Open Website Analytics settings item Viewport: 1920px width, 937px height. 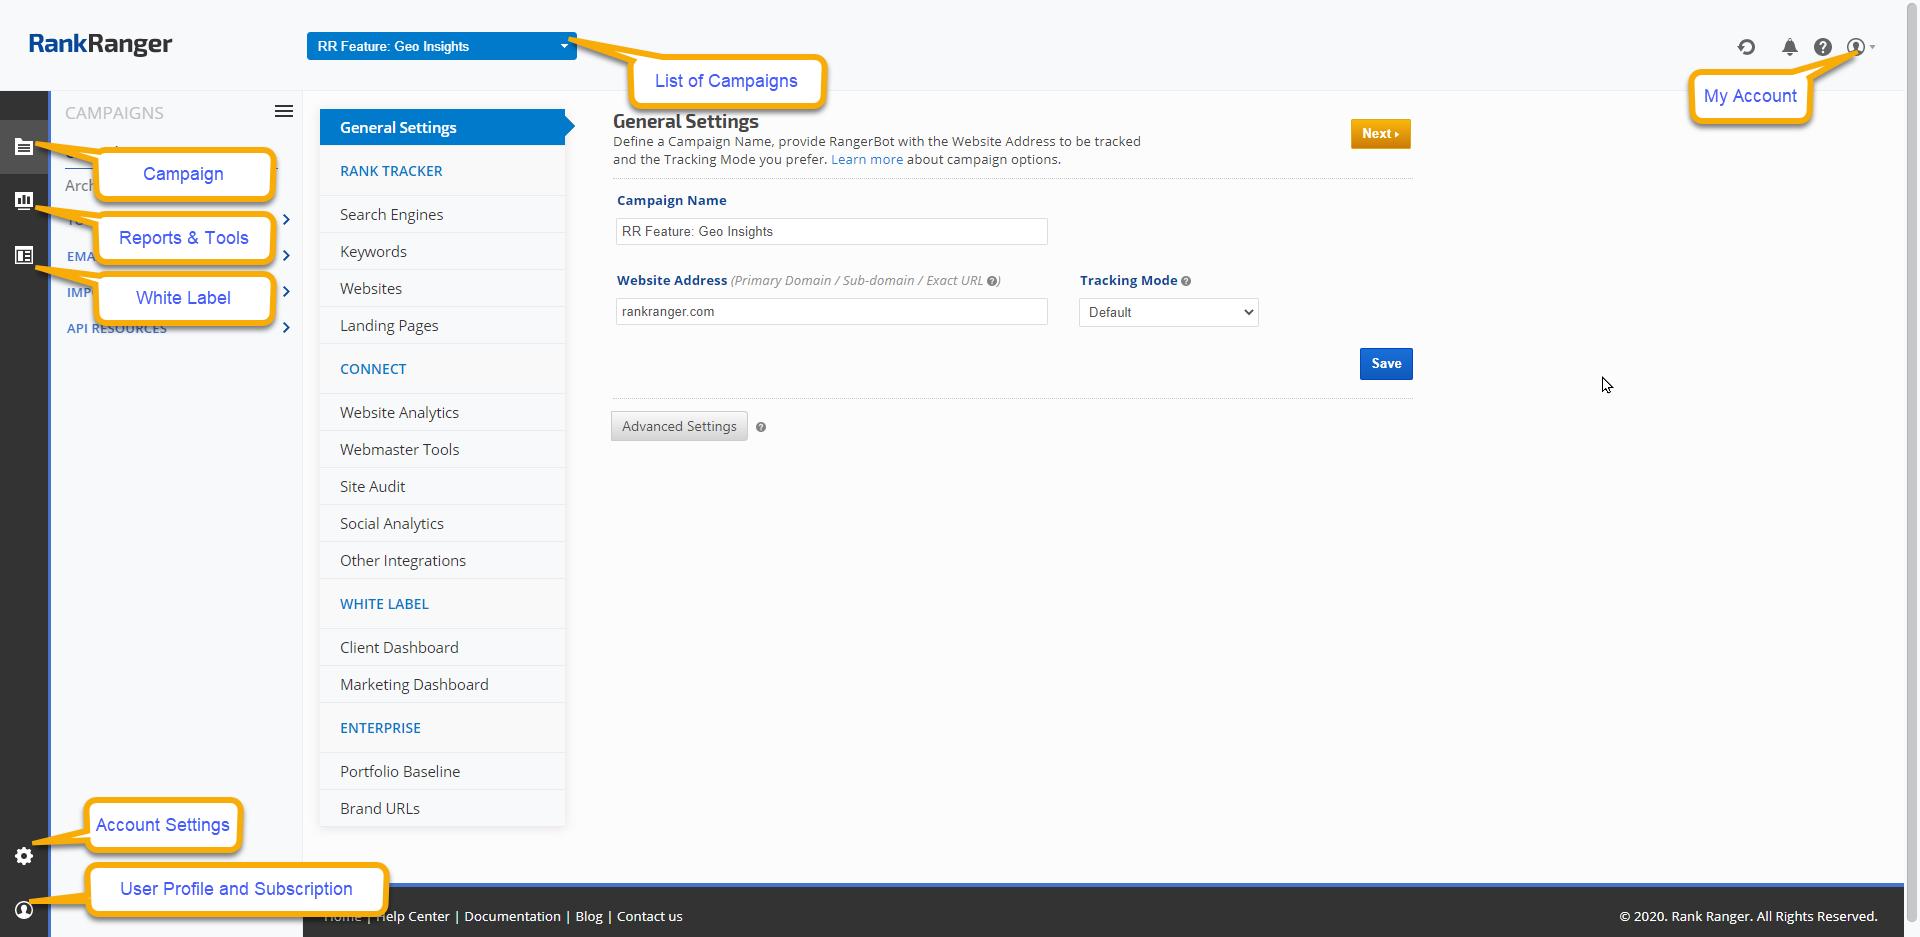point(399,413)
